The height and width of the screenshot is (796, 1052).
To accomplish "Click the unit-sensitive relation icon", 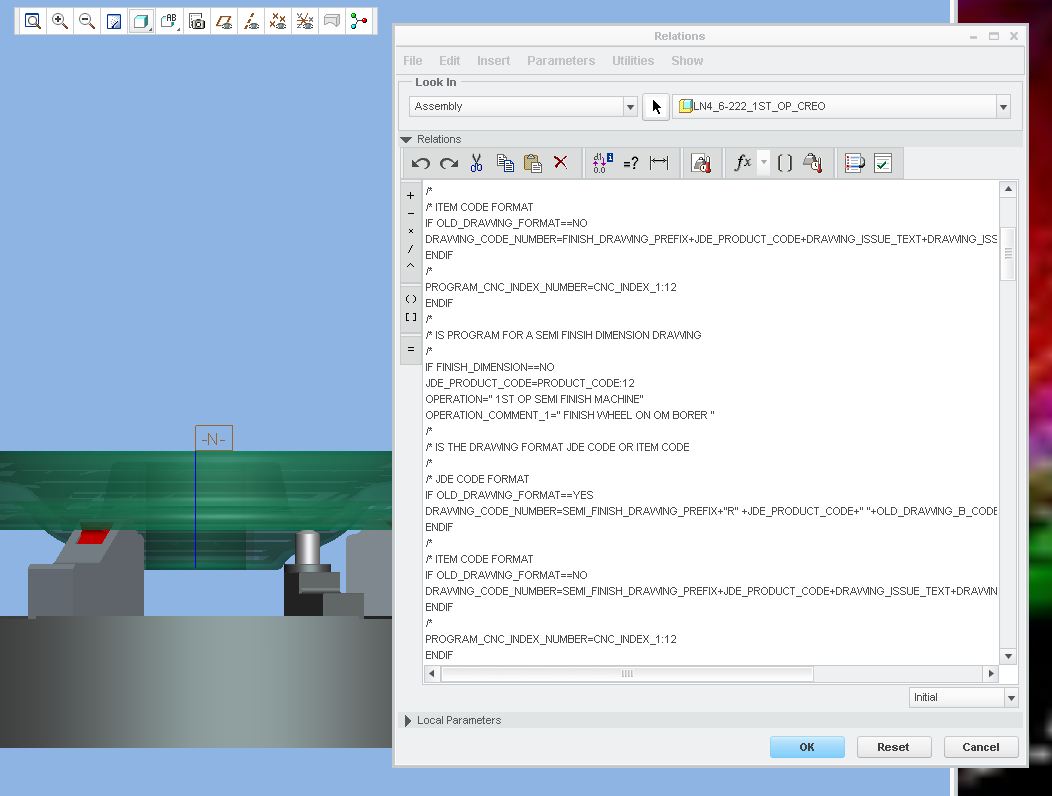I will 812,163.
